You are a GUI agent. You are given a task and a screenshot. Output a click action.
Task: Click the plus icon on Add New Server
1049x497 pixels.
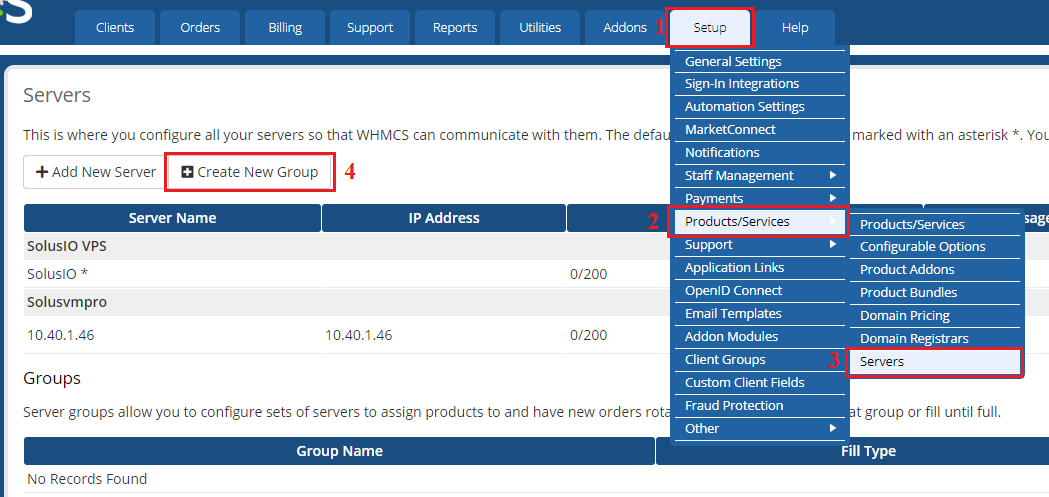coord(42,172)
